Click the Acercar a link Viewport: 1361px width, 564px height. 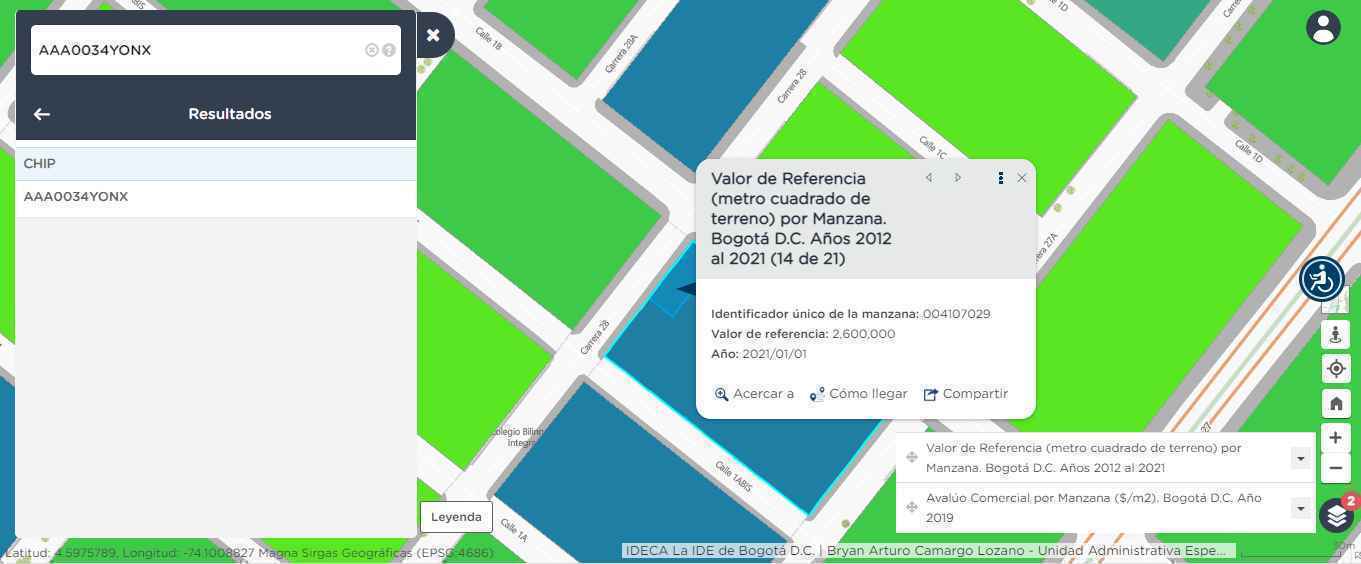(x=754, y=394)
